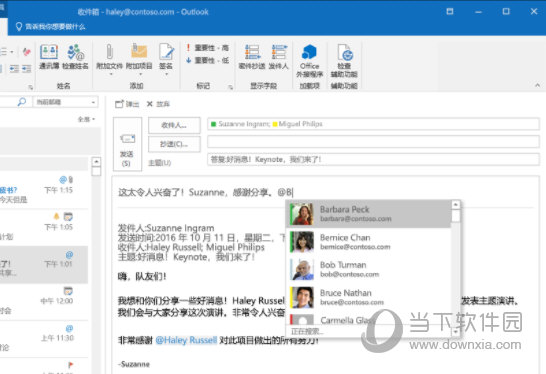The height and width of the screenshot is (374, 546).
Task: Open the All (全部) filter dropdown
Action: pyautogui.click(x=86, y=119)
